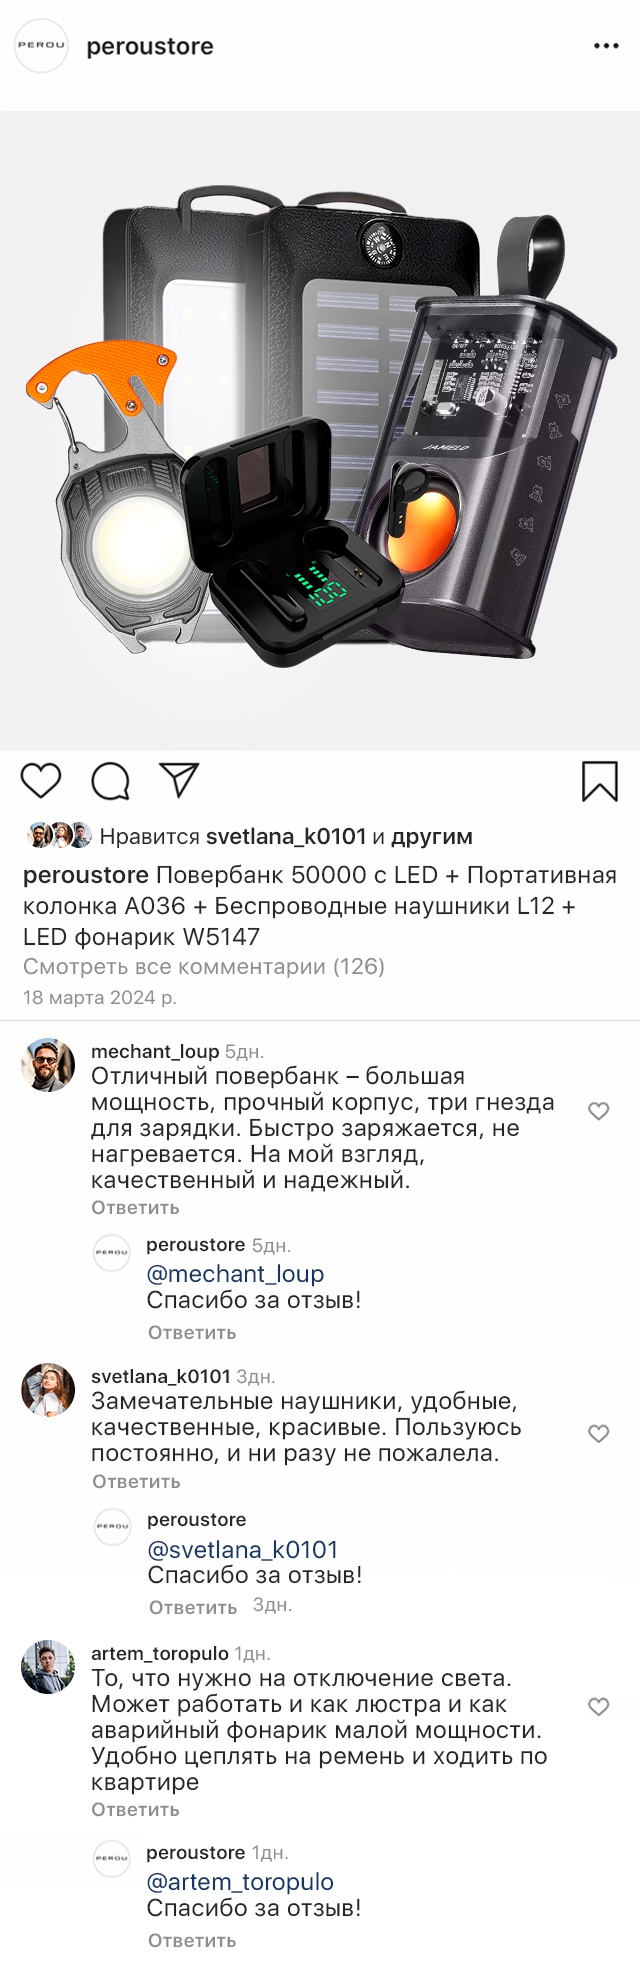Image resolution: width=640 pixels, height=1973 pixels.
Task: View svetlana_k0101's avatar profile
Action: 48,1390
